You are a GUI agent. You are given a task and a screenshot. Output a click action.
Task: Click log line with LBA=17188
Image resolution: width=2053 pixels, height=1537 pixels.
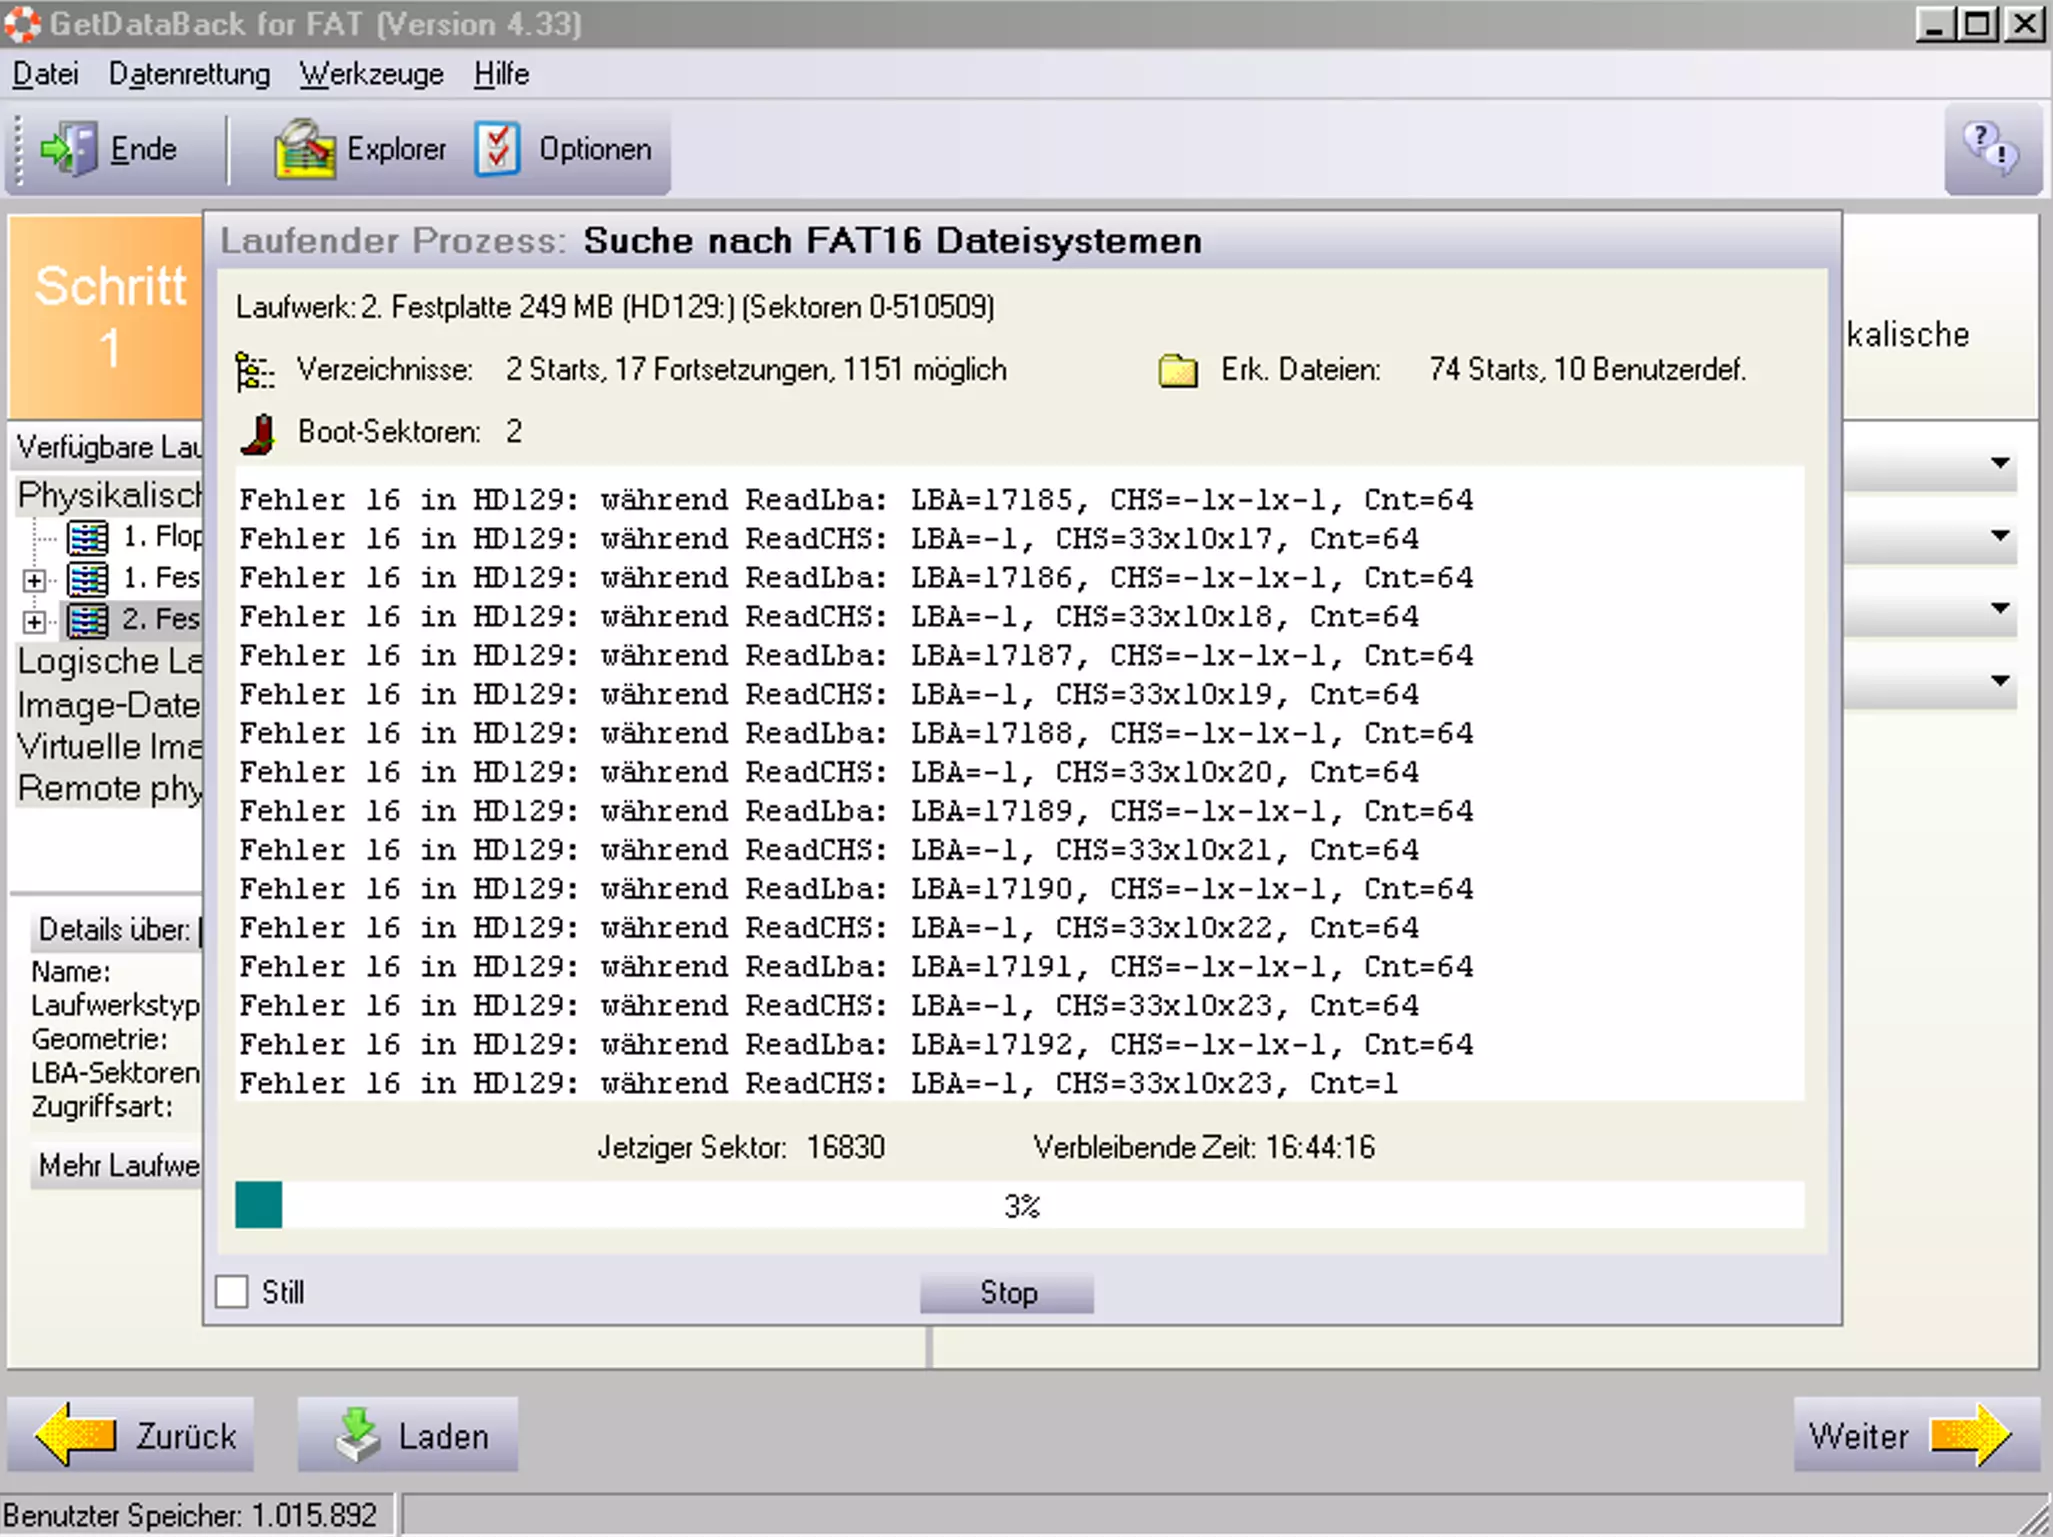click(856, 733)
